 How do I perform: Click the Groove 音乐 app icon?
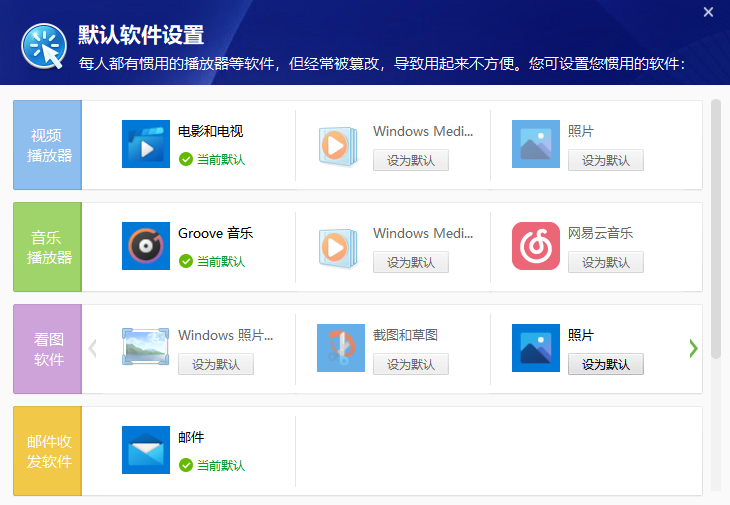[146, 247]
